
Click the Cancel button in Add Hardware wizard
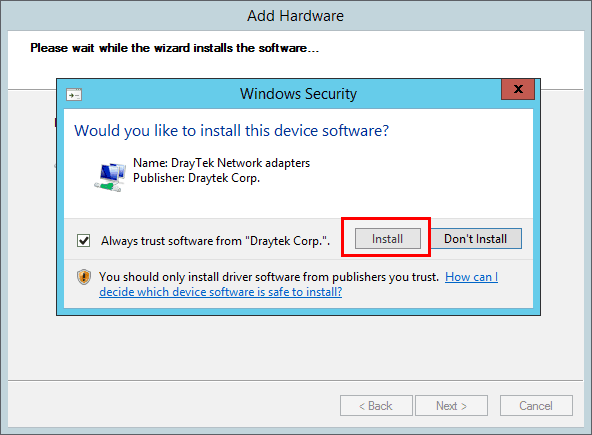coord(536,406)
